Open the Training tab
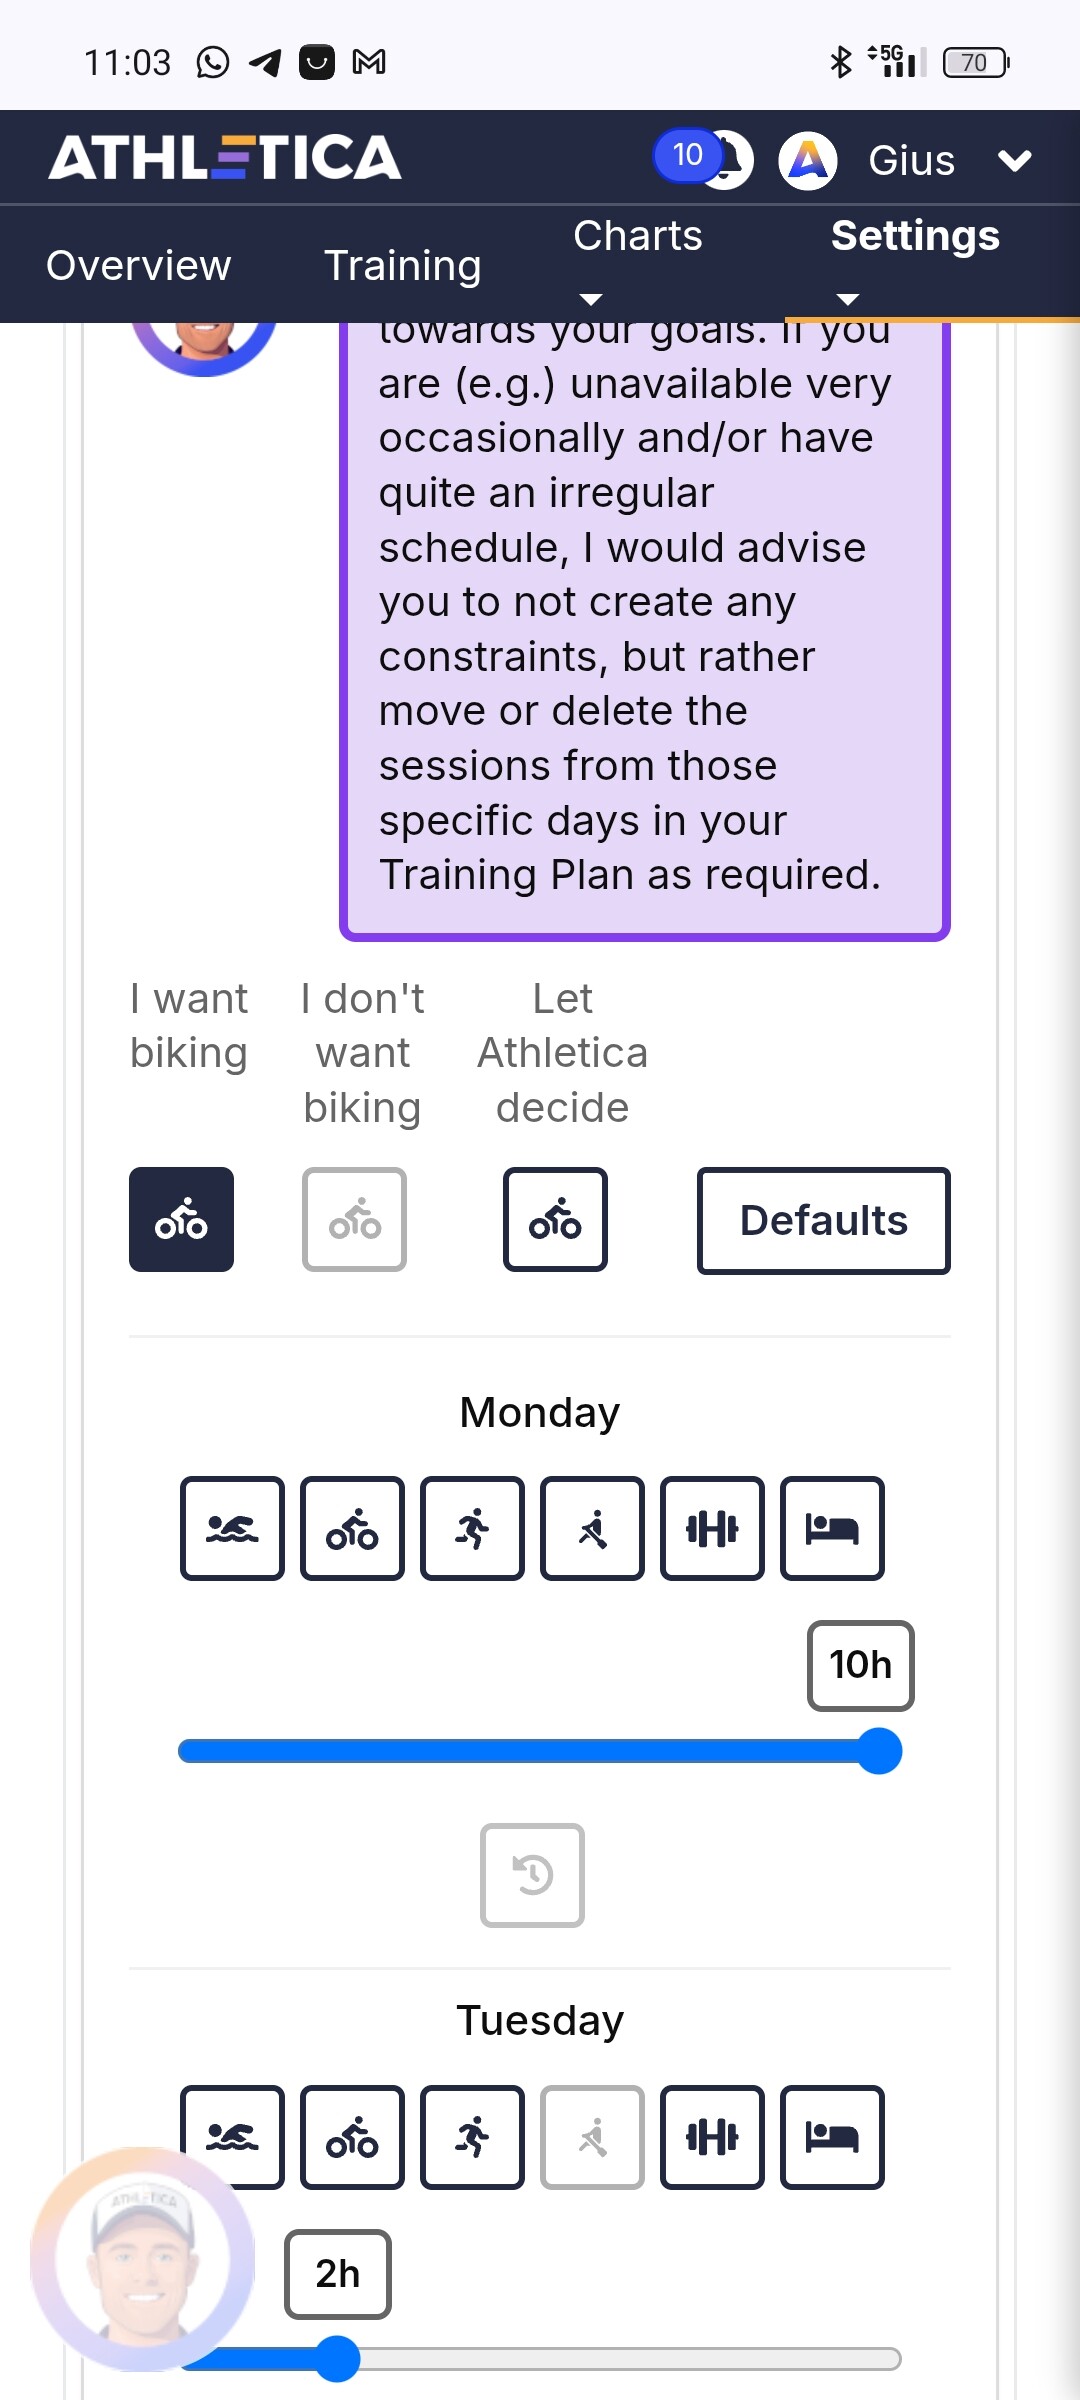Viewport: 1080px width, 2400px height. point(402,265)
